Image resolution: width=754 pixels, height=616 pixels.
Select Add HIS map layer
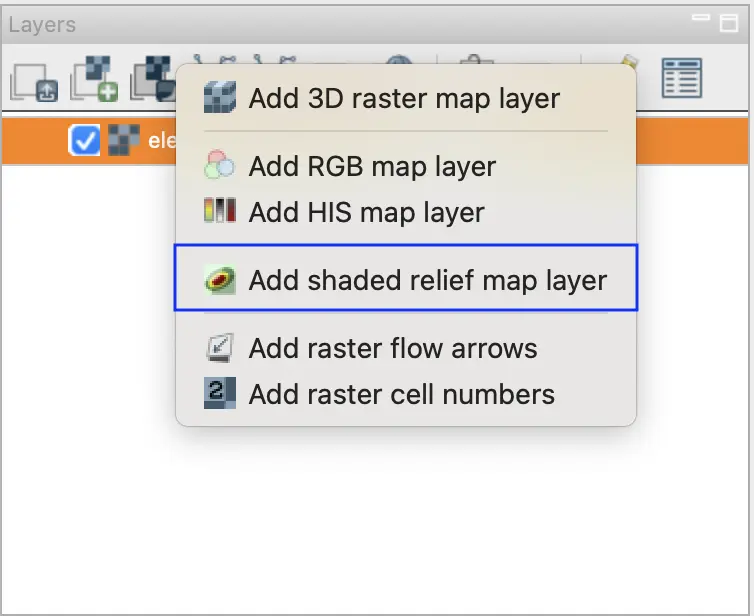tap(366, 212)
